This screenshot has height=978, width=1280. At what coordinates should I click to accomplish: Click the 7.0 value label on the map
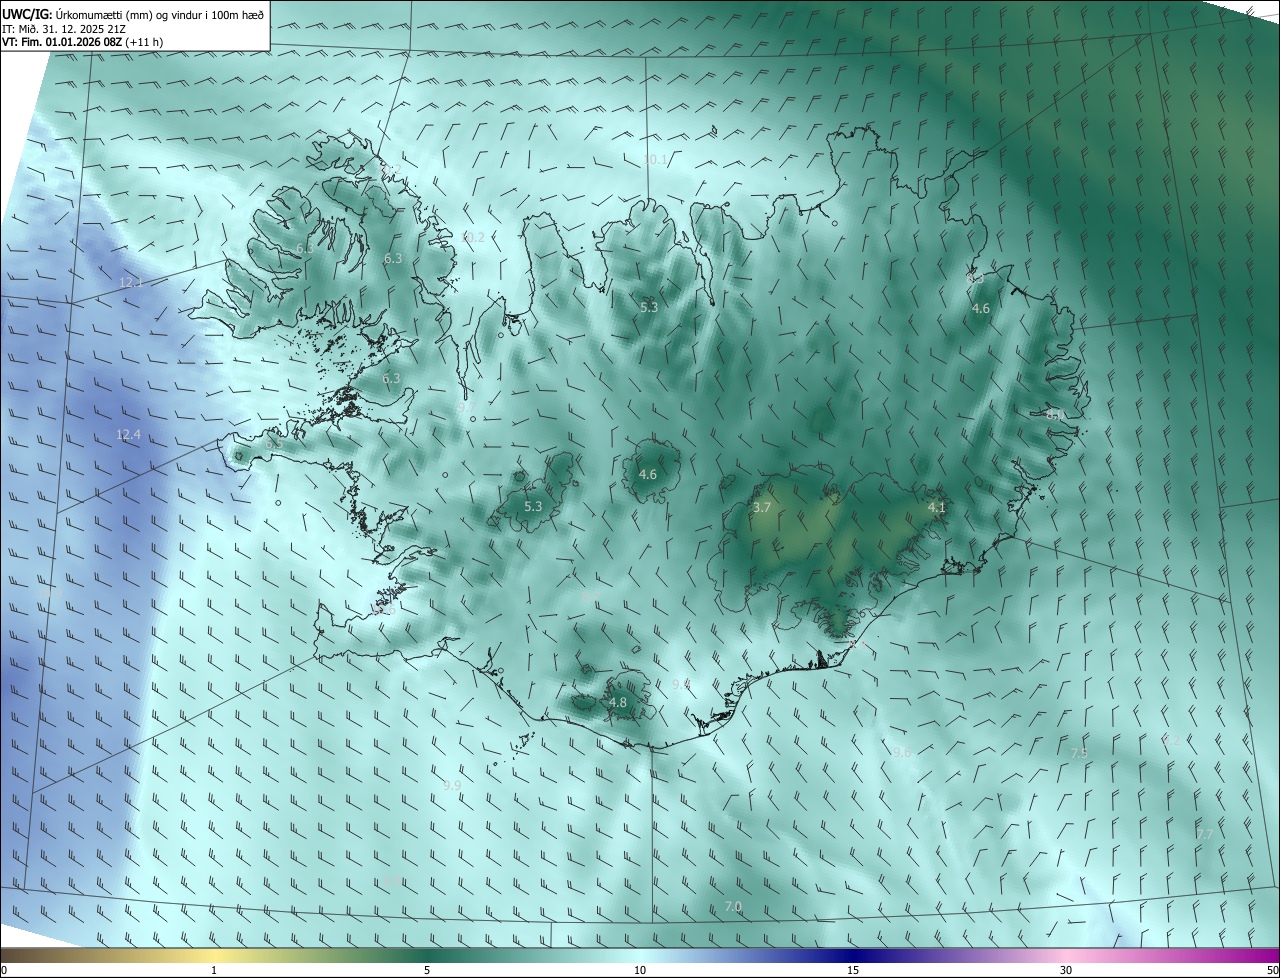pyautogui.click(x=733, y=906)
